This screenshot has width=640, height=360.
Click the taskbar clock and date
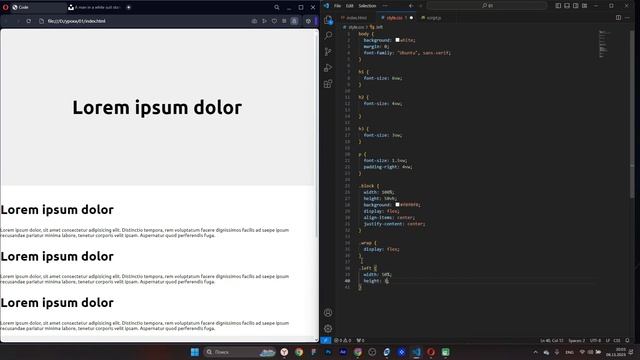coord(616,352)
